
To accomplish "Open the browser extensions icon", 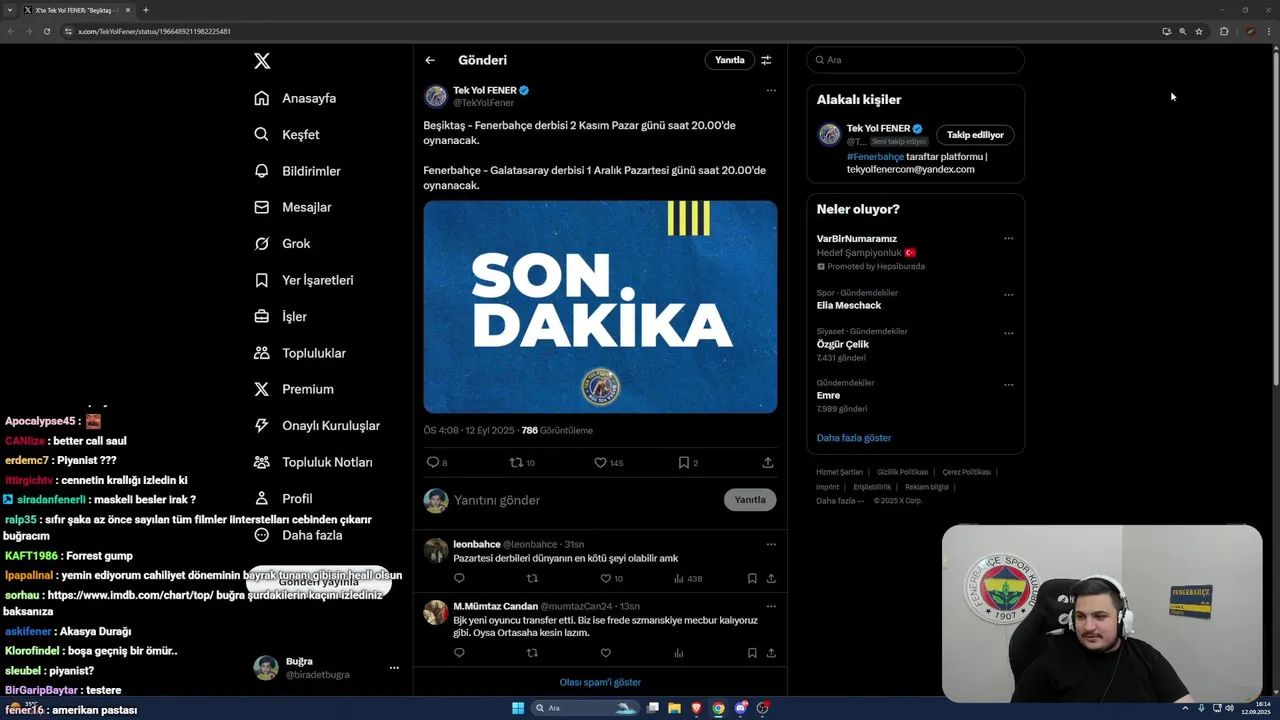I will click(x=1224, y=31).
